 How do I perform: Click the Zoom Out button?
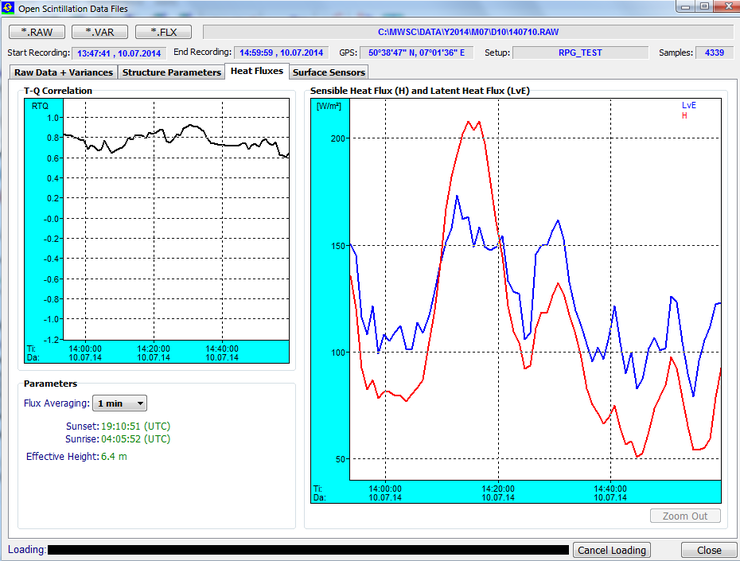pyautogui.click(x=685, y=516)
